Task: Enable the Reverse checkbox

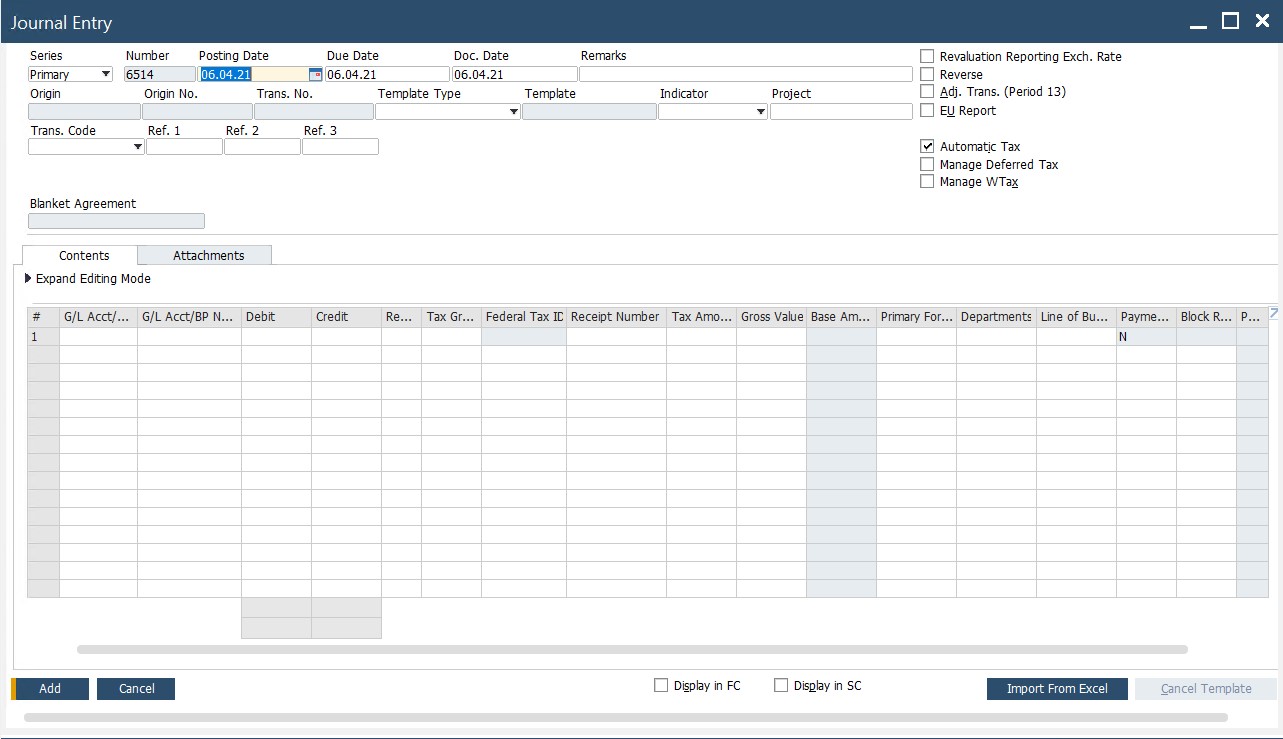Action: (x=926, y=74)
